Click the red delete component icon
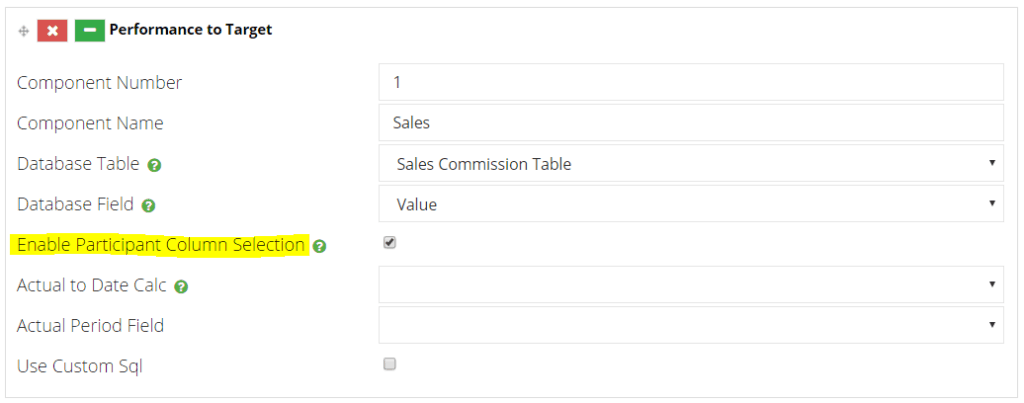The height and width of the screenshot is (403, 1024). click(x=52, y=31)
